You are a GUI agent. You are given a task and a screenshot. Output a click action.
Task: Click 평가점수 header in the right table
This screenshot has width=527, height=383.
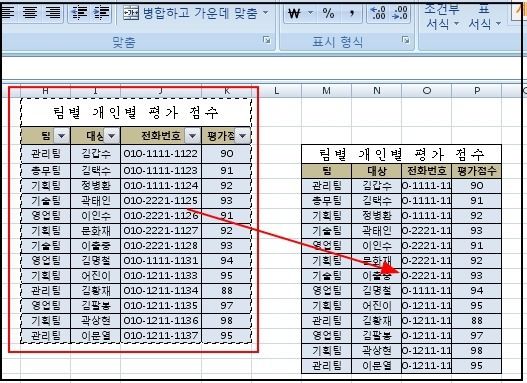click(x=476, y=171)
